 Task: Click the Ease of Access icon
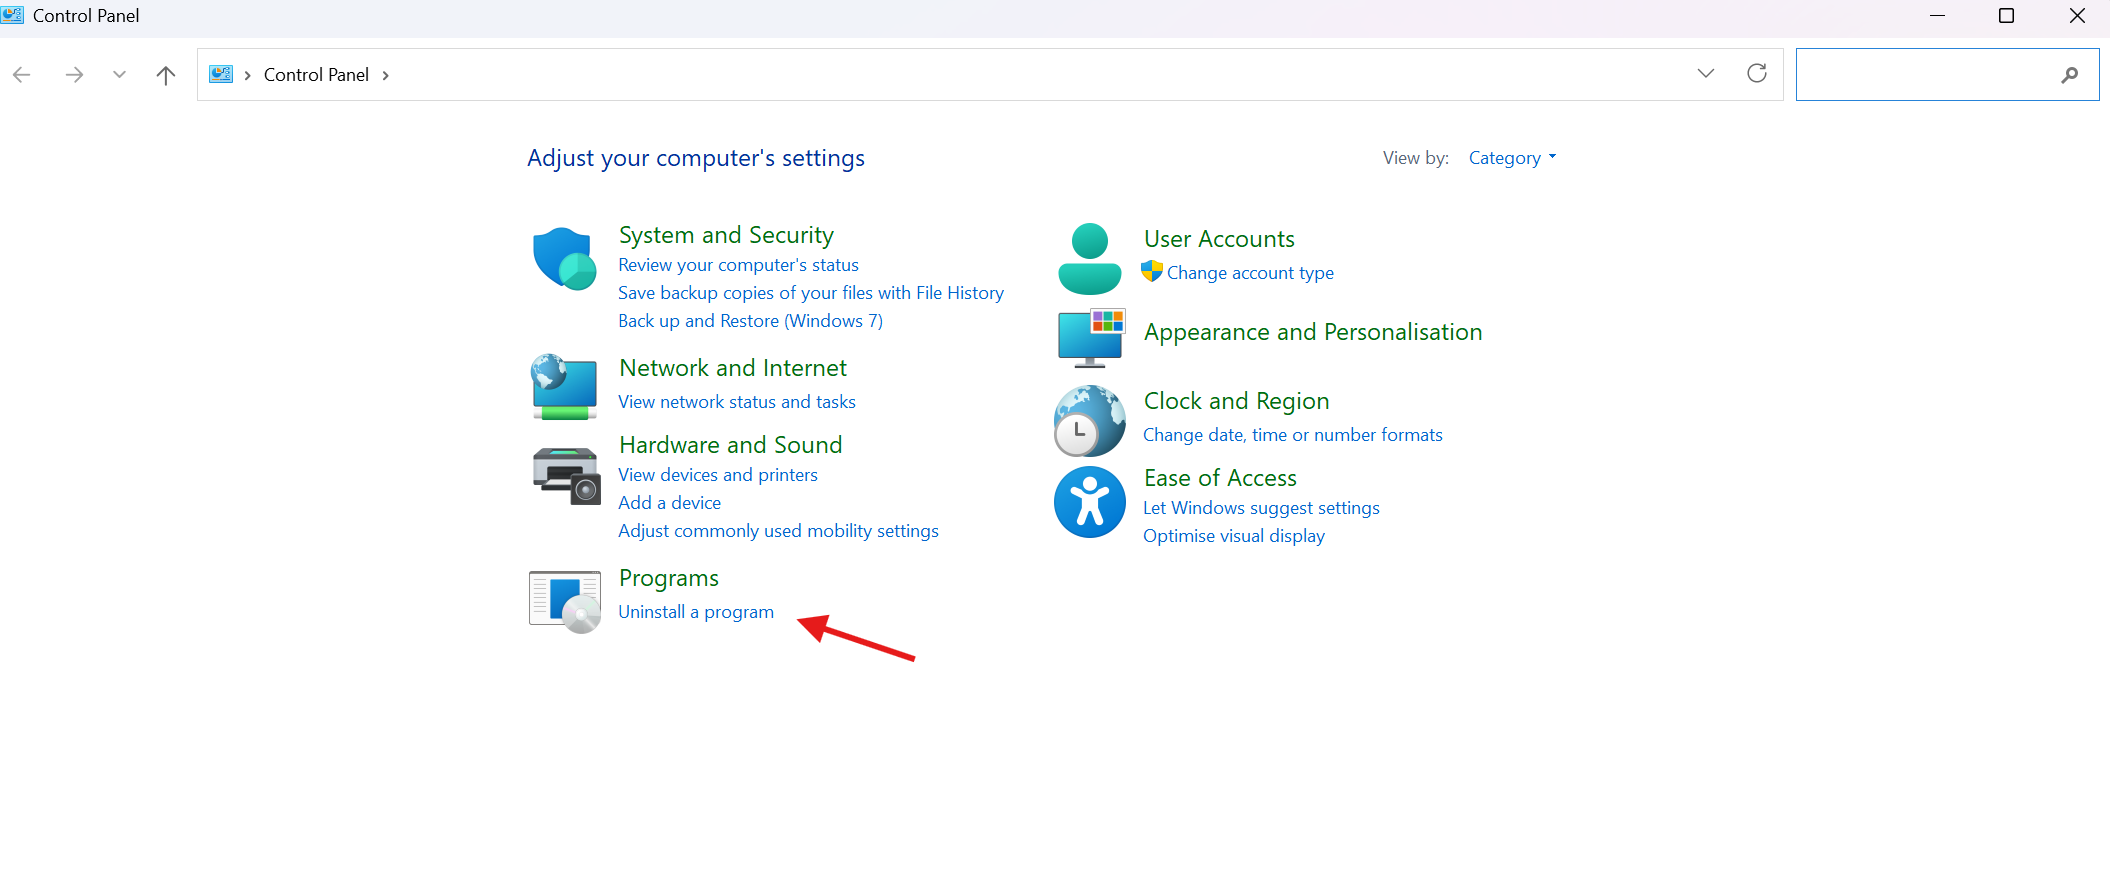pos(1090,502)
